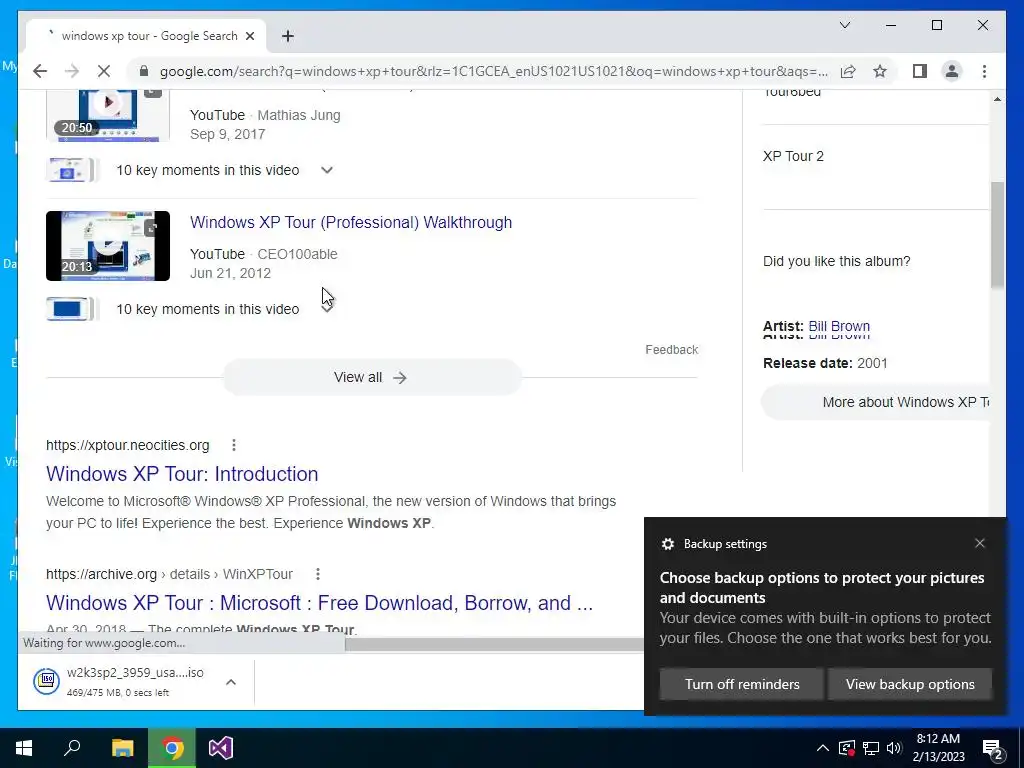The width and height of the screenshot is (1024, 768).
Task: Expand key moments under CEO100able video
Action: [x=327, y=309]
